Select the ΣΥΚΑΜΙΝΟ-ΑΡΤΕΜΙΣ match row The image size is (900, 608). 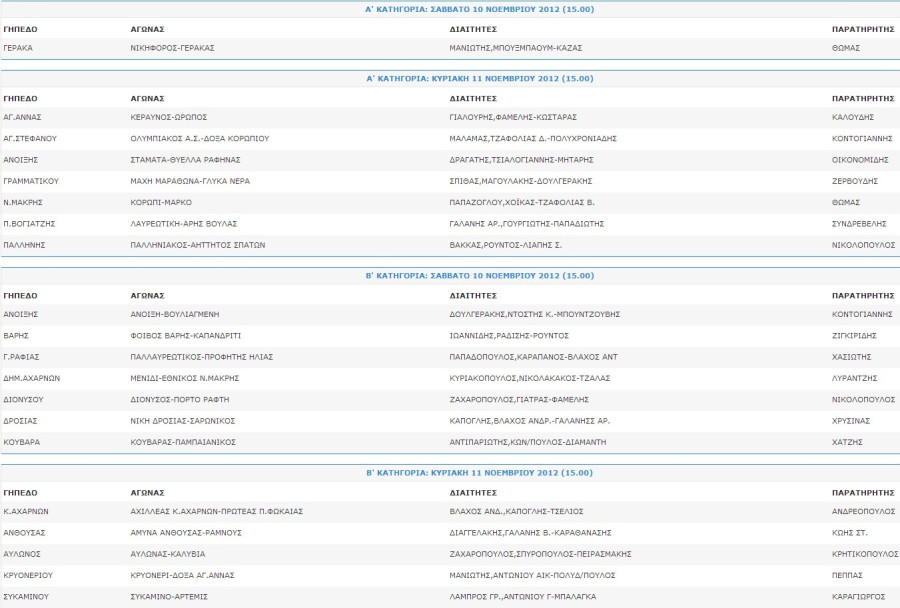click(x=450, y=597)
